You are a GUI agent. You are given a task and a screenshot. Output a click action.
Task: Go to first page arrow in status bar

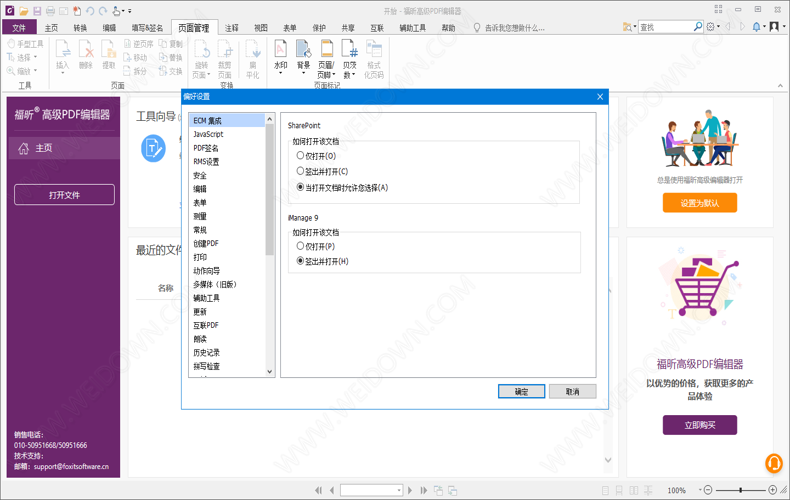(318, 490)
